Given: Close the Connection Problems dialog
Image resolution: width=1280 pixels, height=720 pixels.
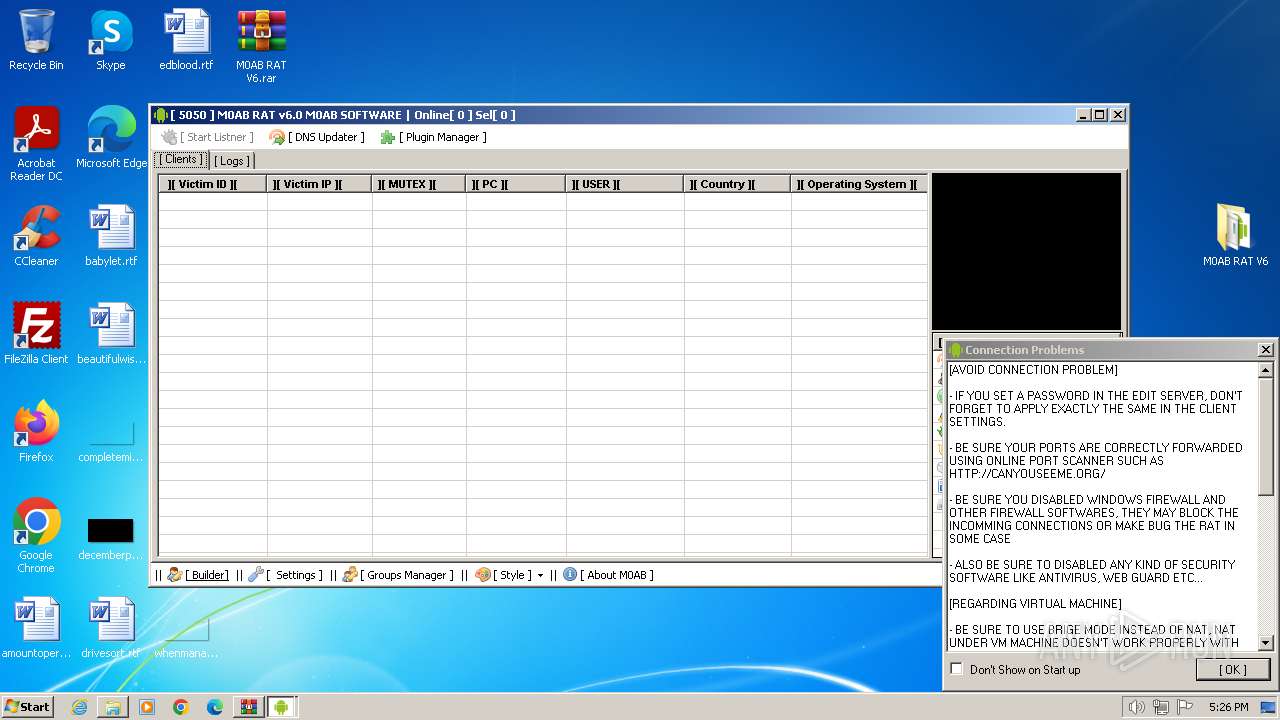Looking at the screenshot, I should click(x=1265, y=350).
